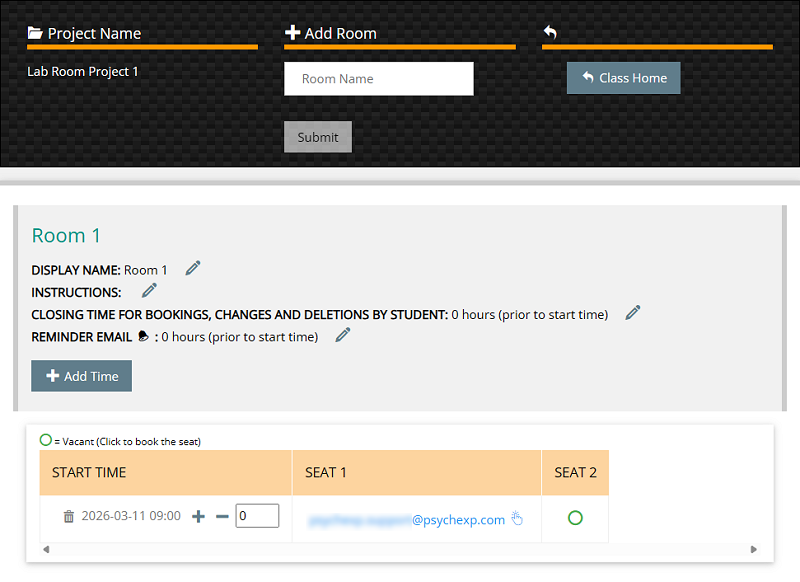Edit the Display Name with pencil icon
Viewport: 800px width, 582px height.
[193, 268]
